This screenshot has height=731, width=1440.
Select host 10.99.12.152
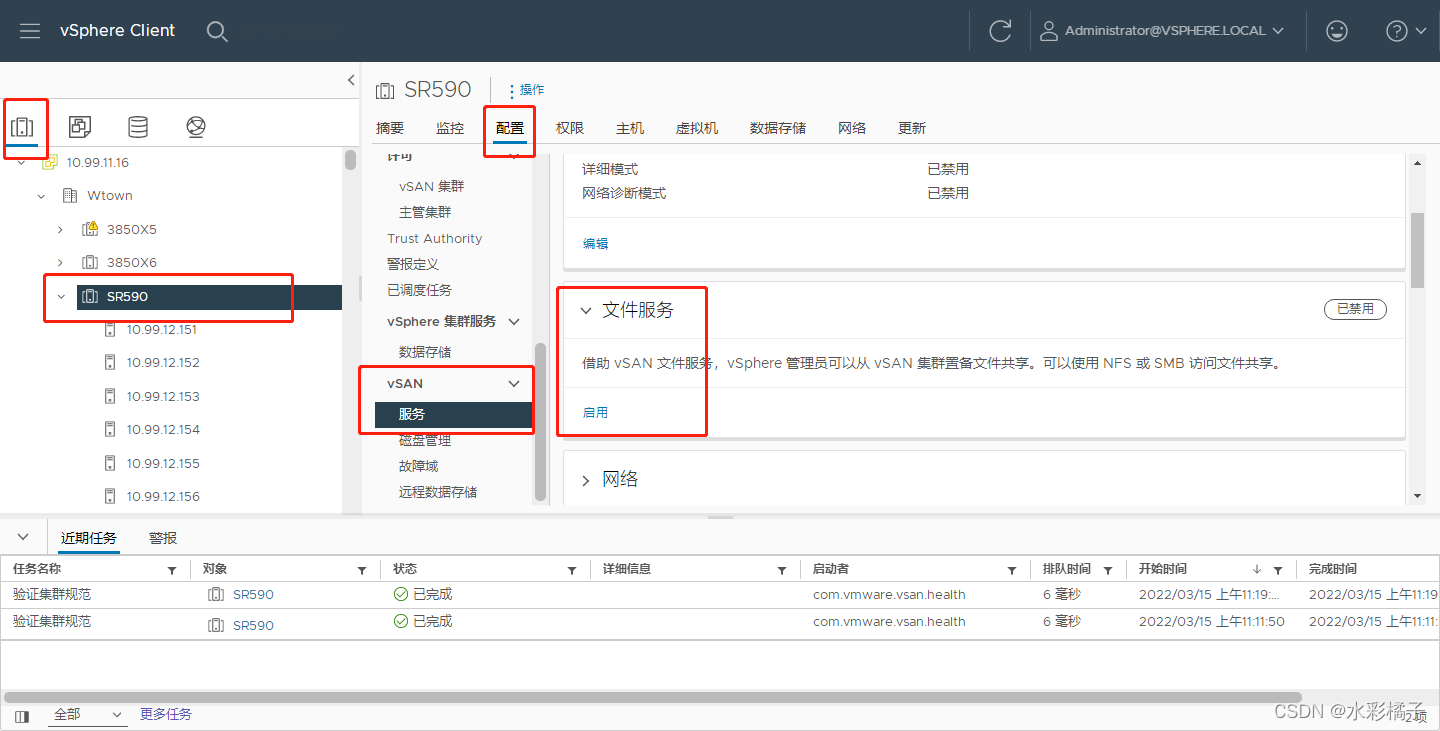163,363
